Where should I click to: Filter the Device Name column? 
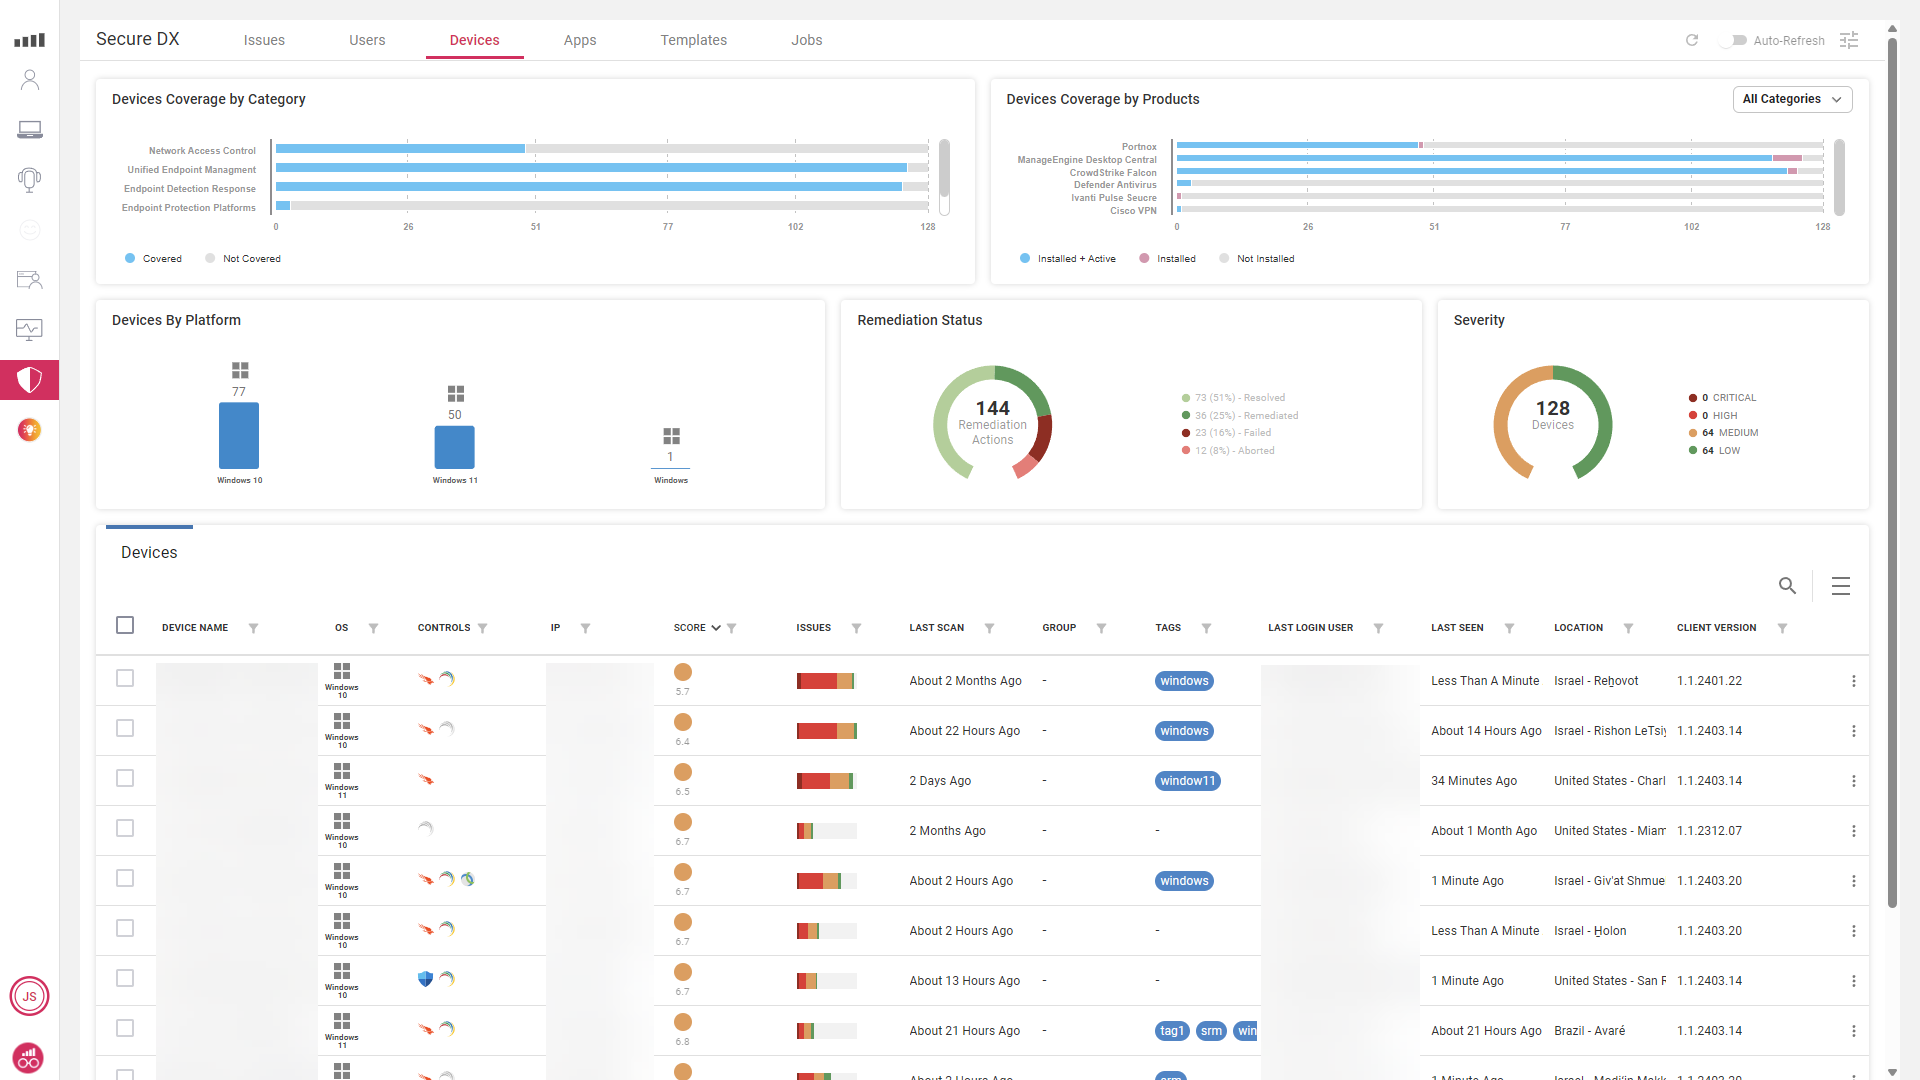click(x=253, y=628)
